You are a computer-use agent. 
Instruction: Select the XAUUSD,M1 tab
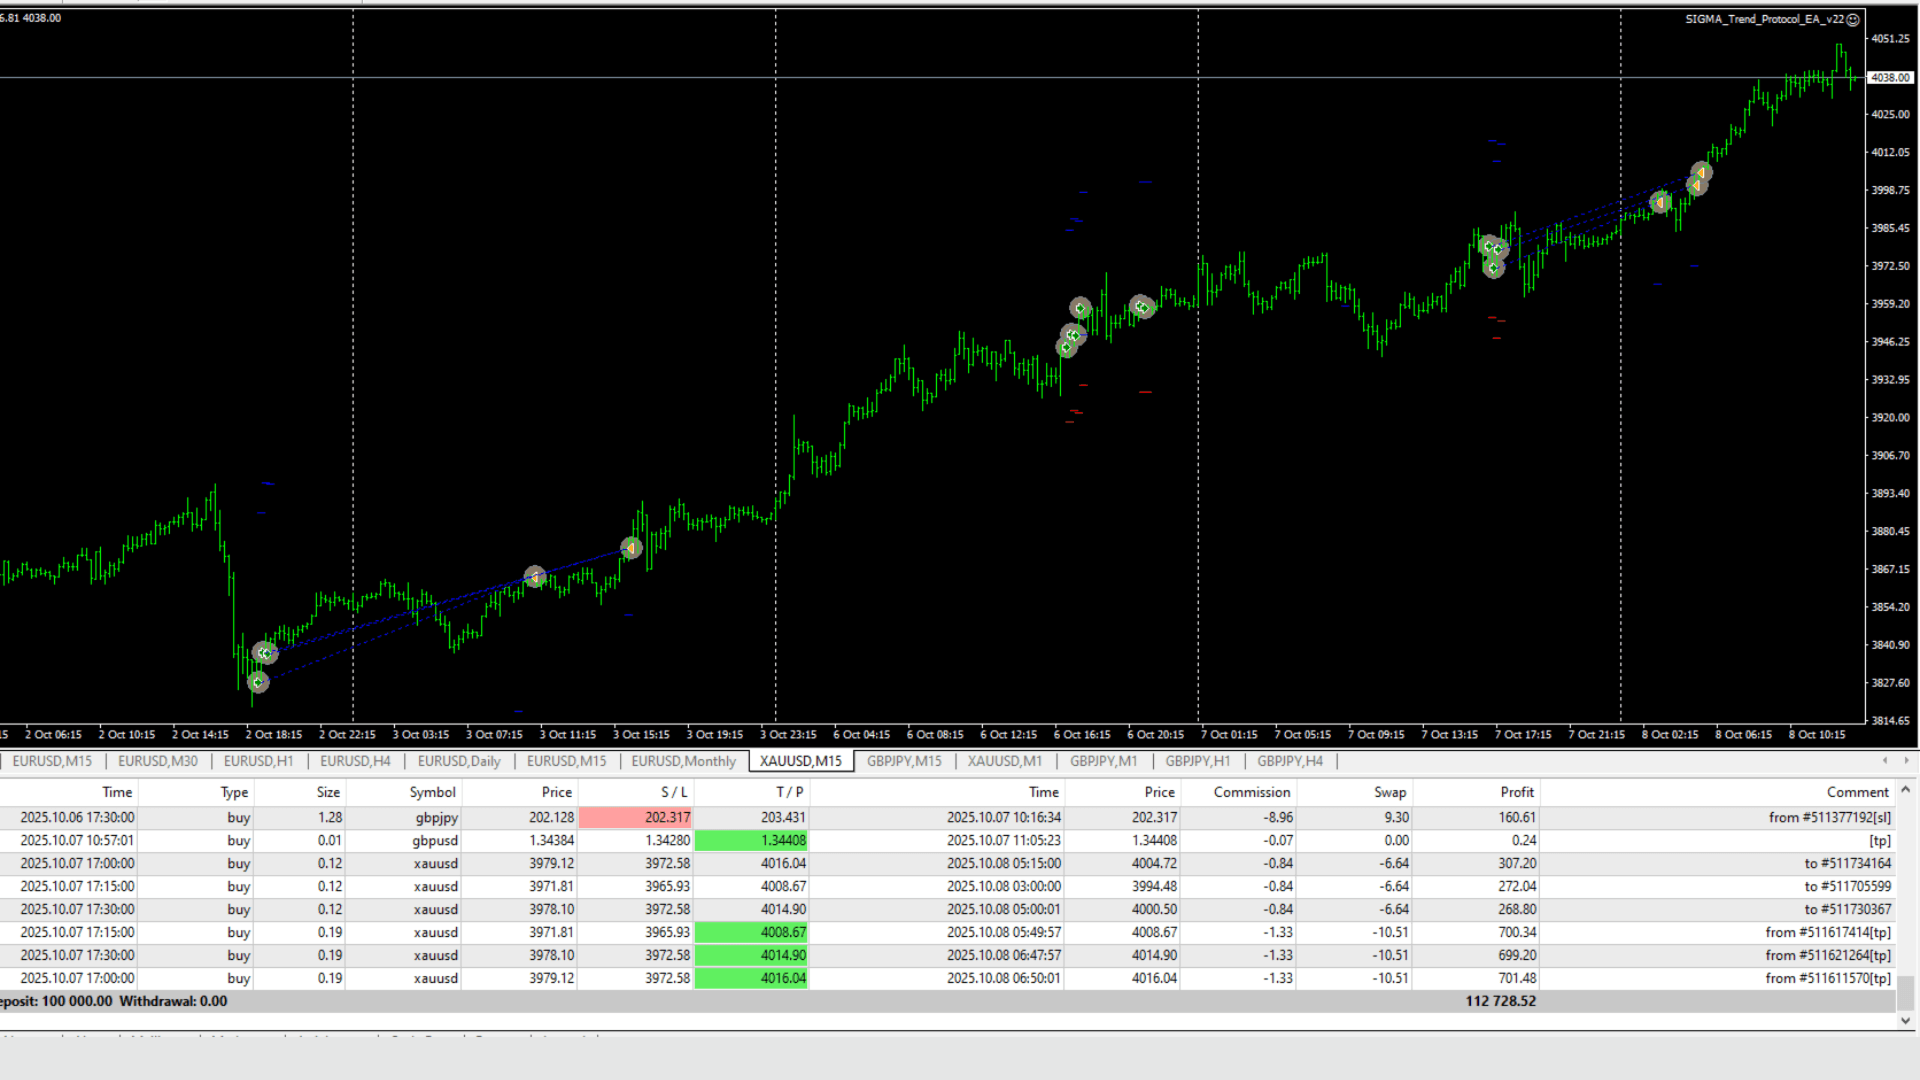click(1004, 761)
